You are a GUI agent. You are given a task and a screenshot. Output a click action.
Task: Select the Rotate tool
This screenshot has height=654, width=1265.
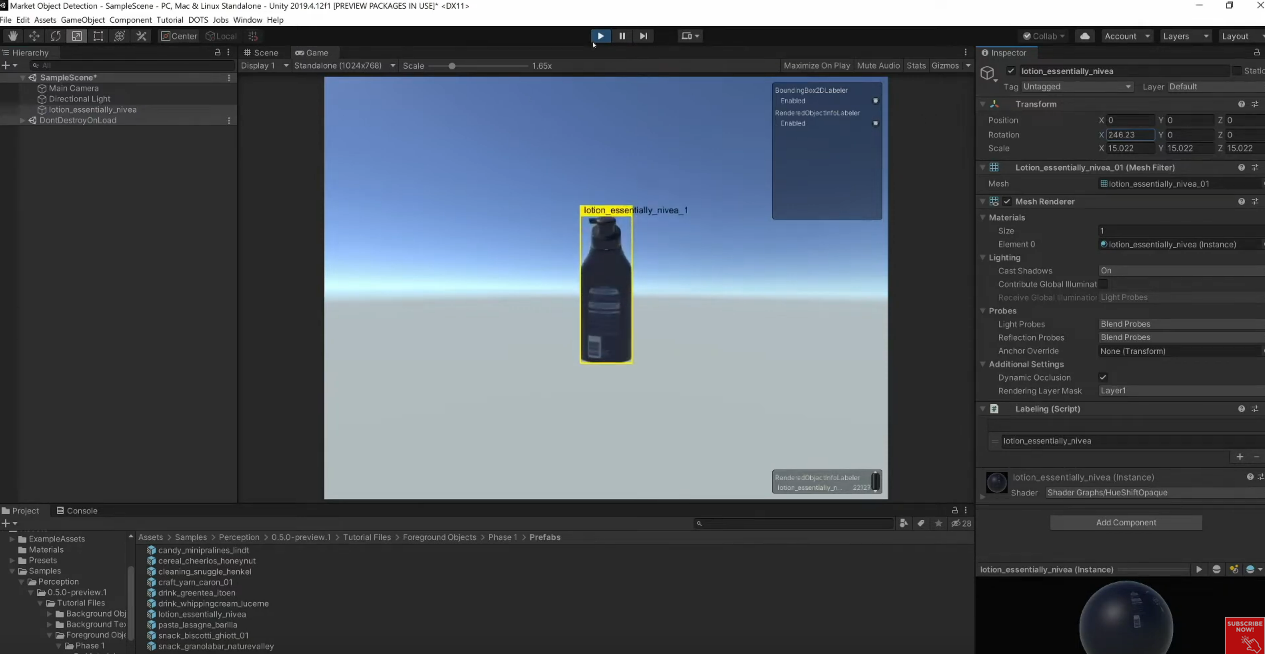[56, 36]
